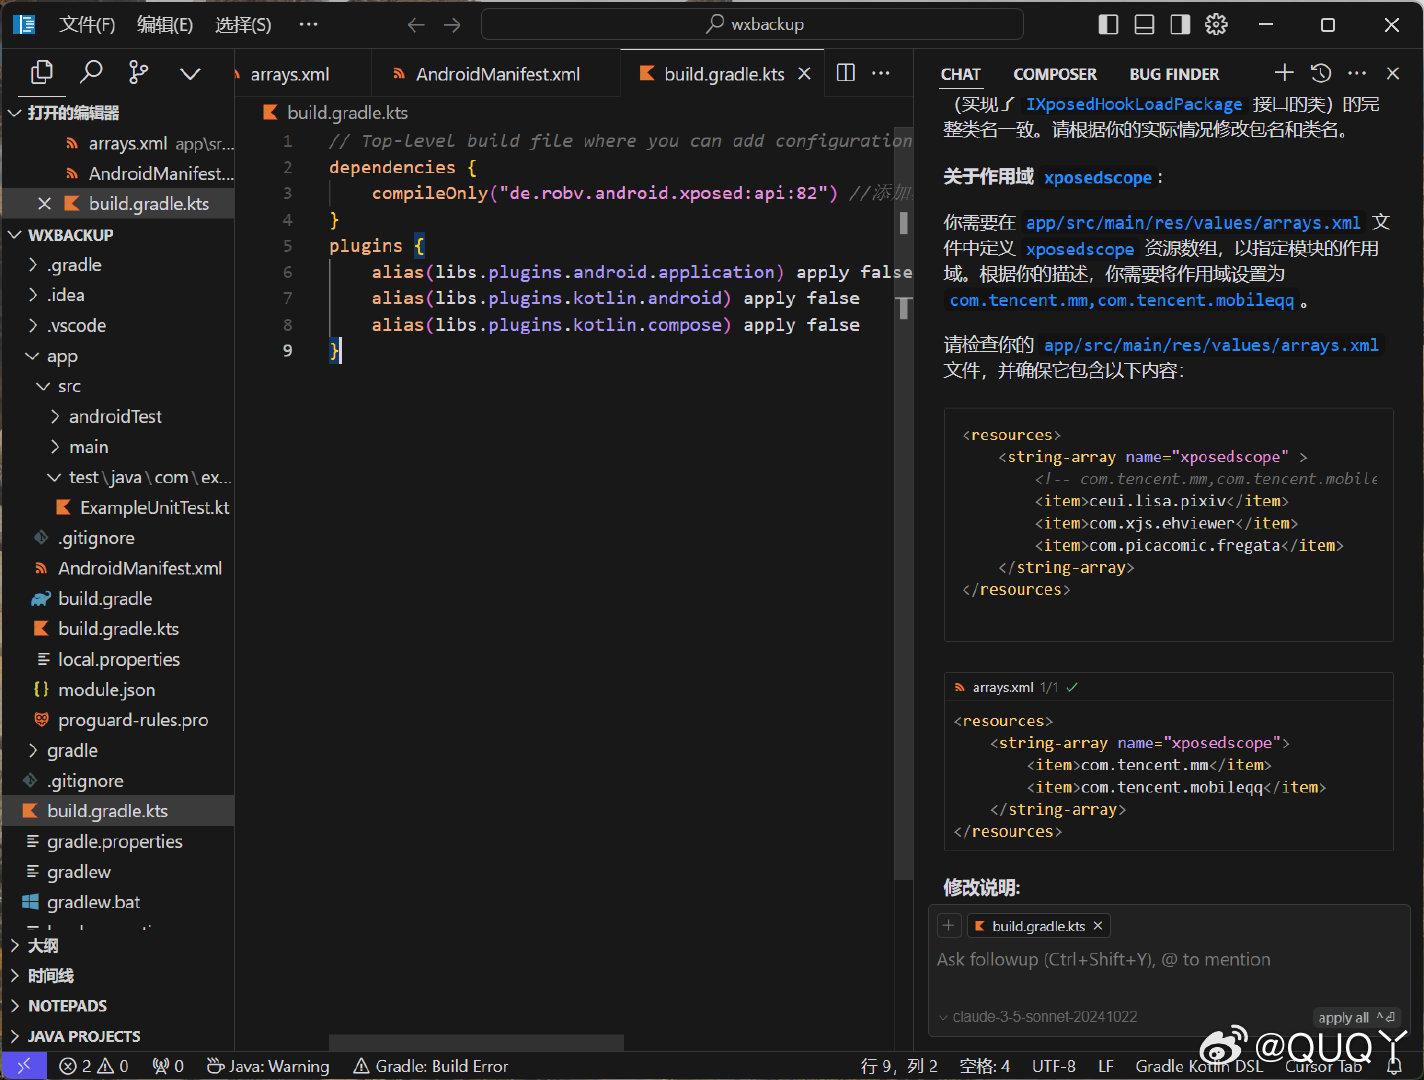Show previous chats history icon
The image size is (1424, 1080).
click(x=1321, y=72)
